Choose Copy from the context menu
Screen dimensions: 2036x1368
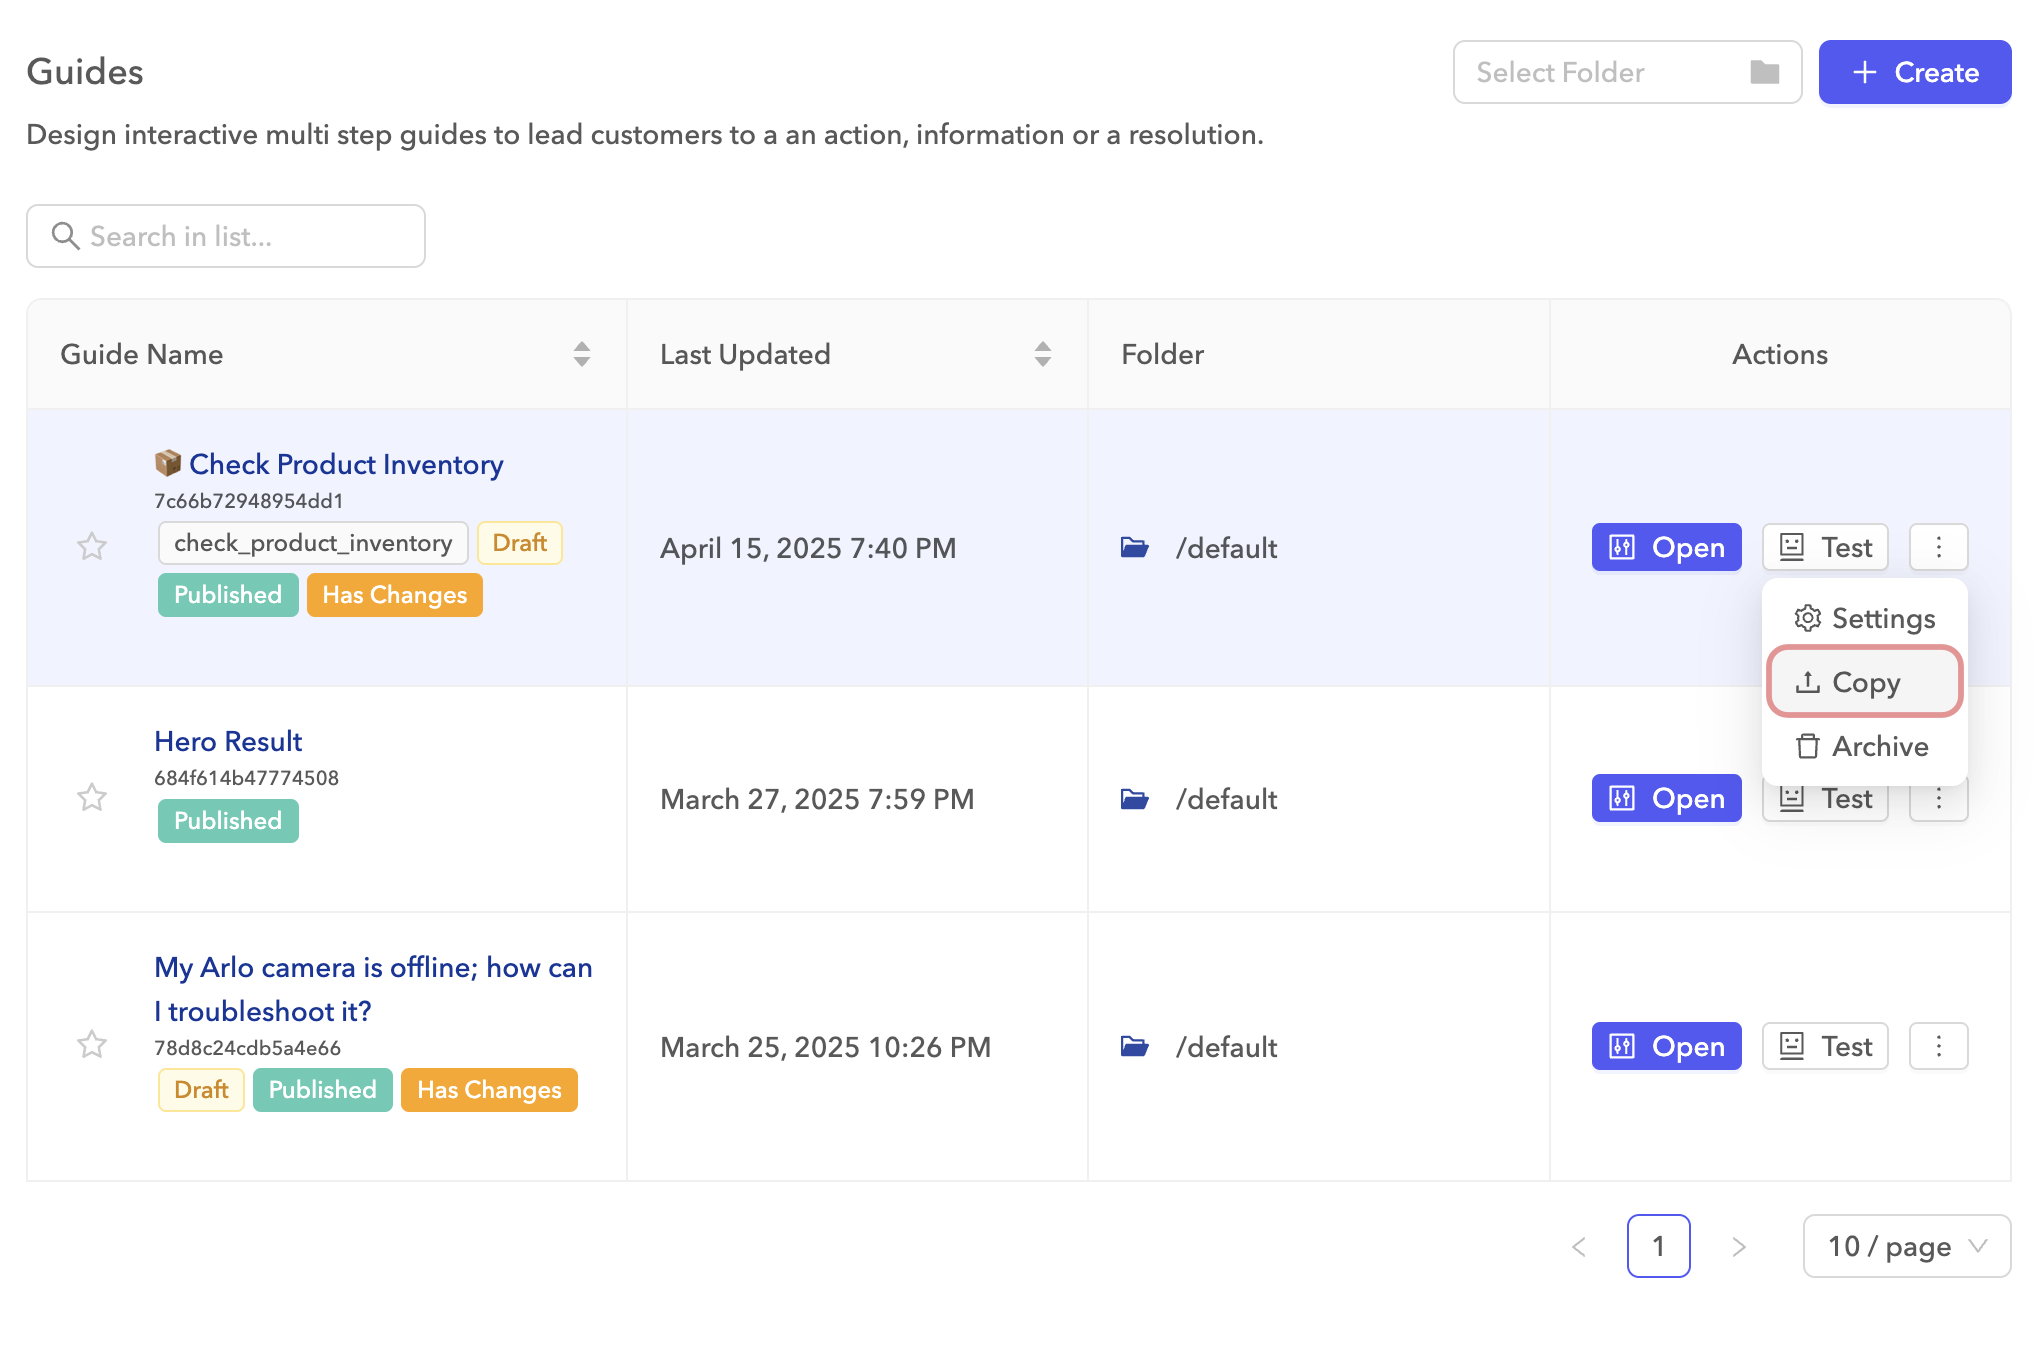(x=1864, y=682)
